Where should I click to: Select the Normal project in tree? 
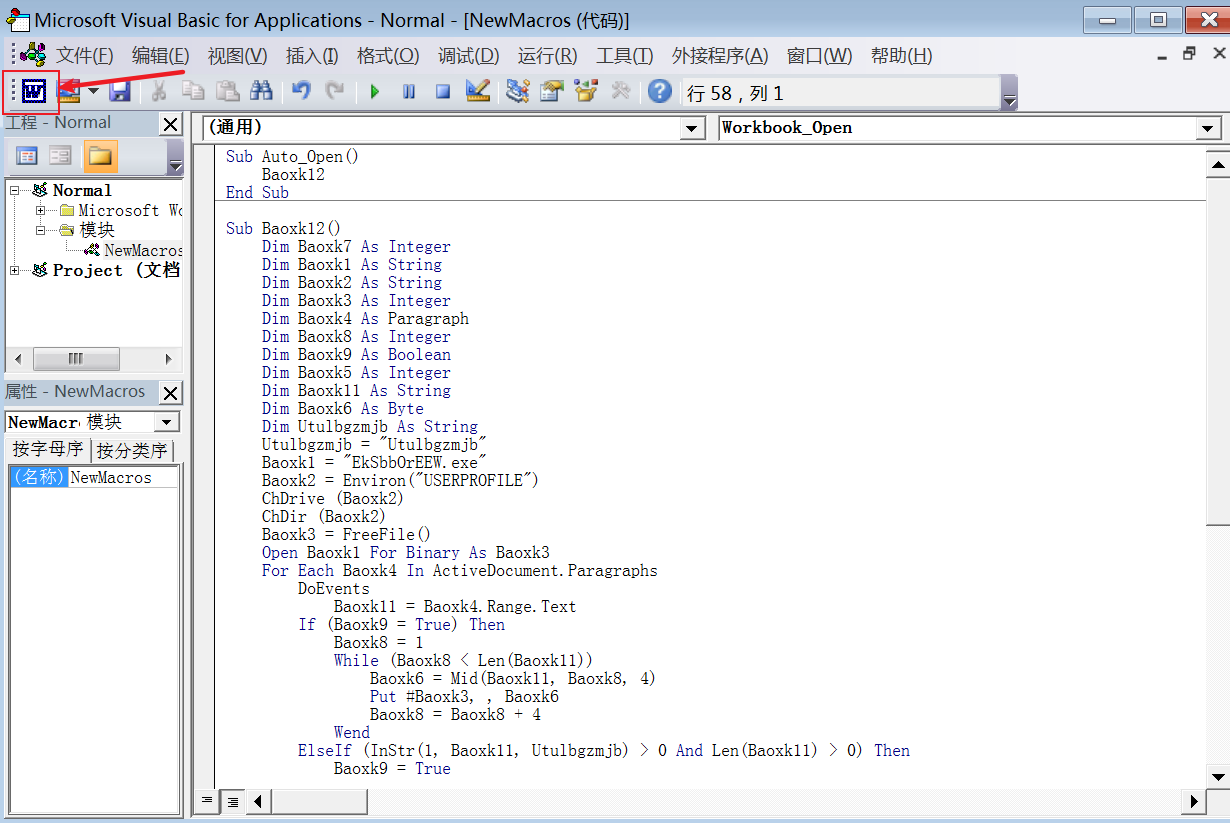82,190
